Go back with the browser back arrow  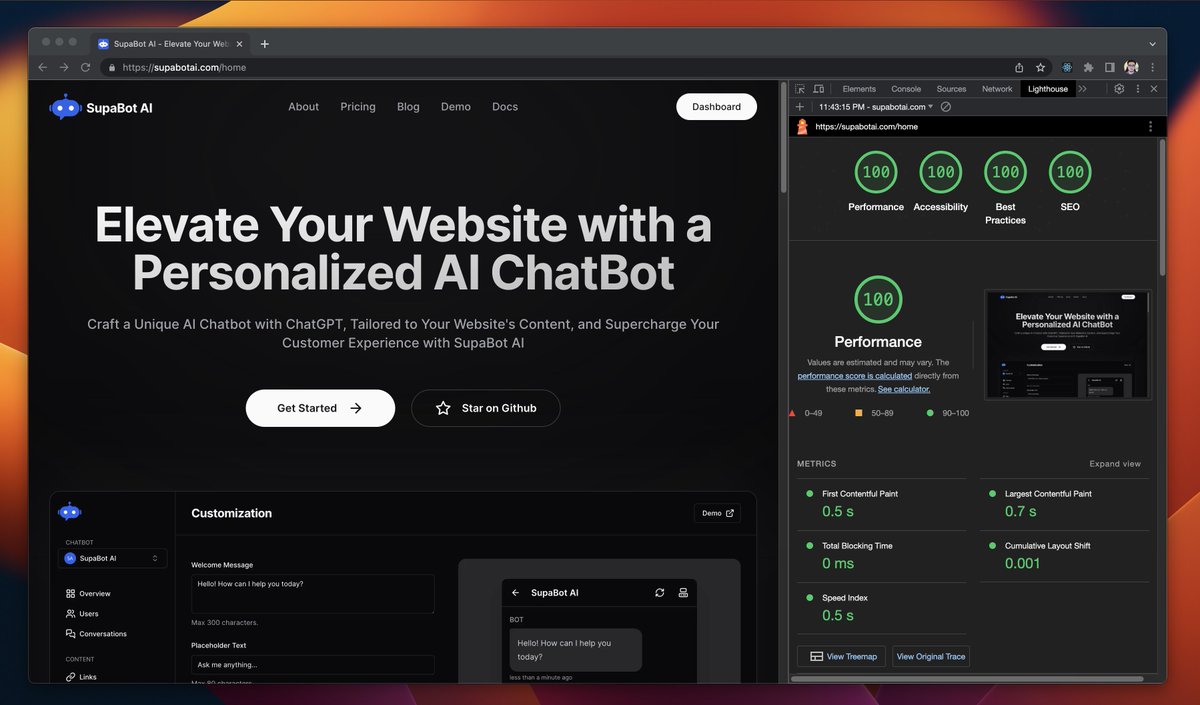pos(43,67)
